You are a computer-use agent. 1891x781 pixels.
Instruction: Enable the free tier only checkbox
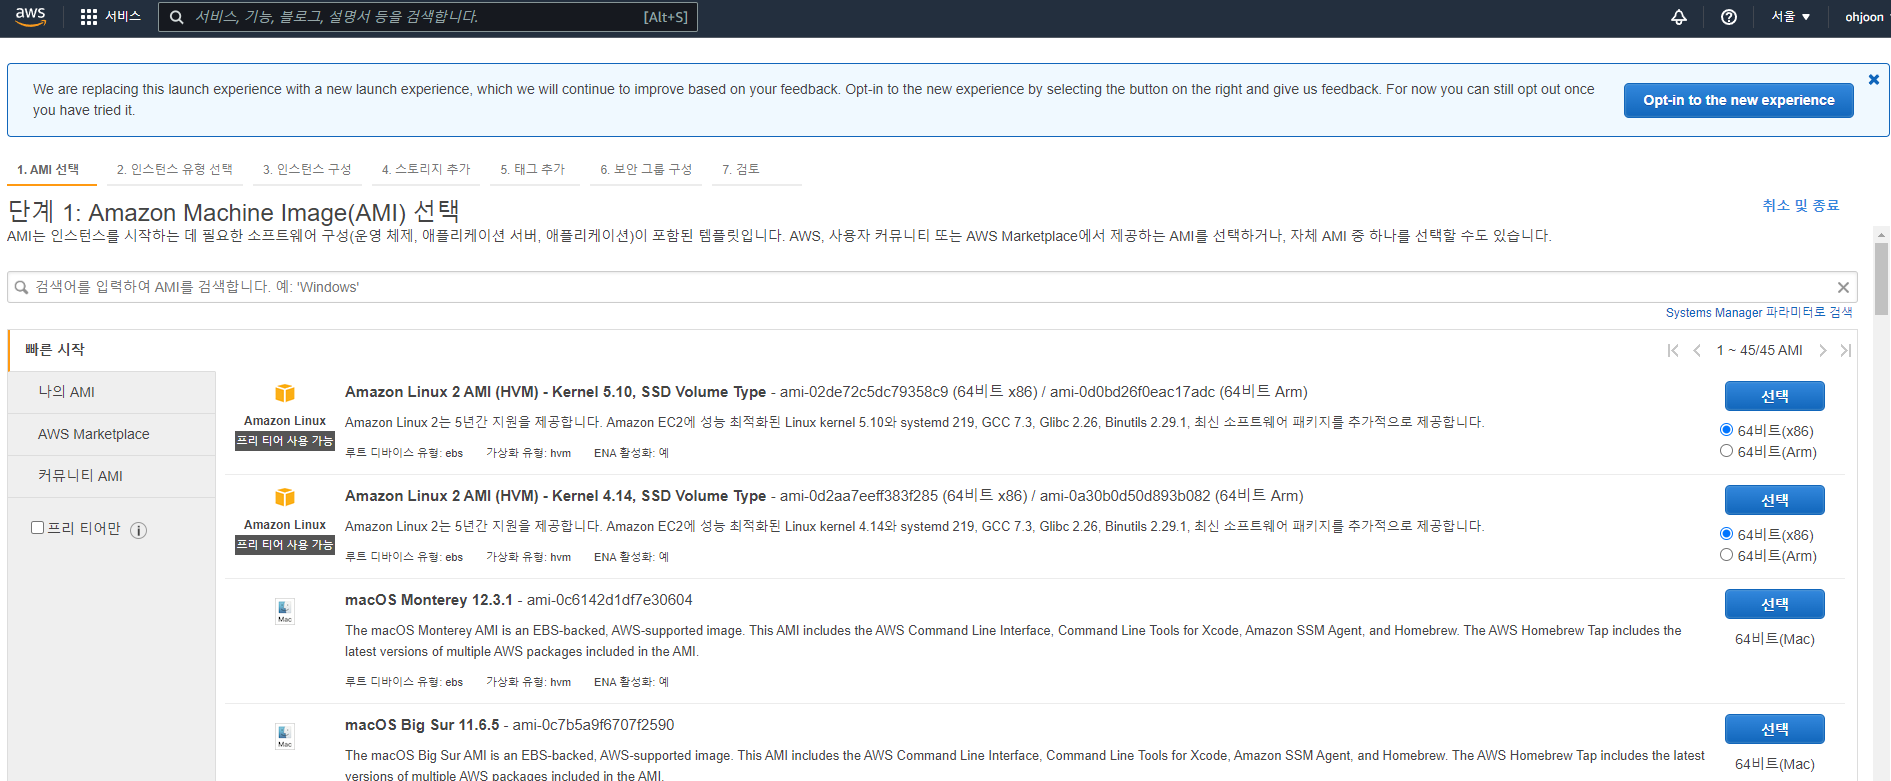(x=38, y=528)
